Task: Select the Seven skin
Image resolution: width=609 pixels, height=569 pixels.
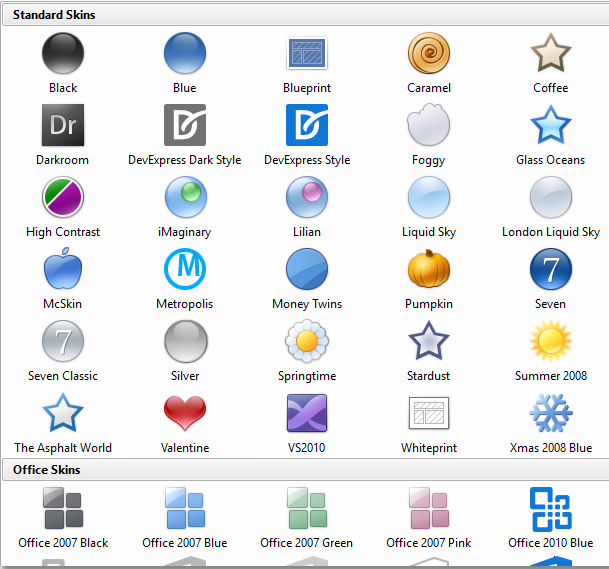Action: (551, 269)
